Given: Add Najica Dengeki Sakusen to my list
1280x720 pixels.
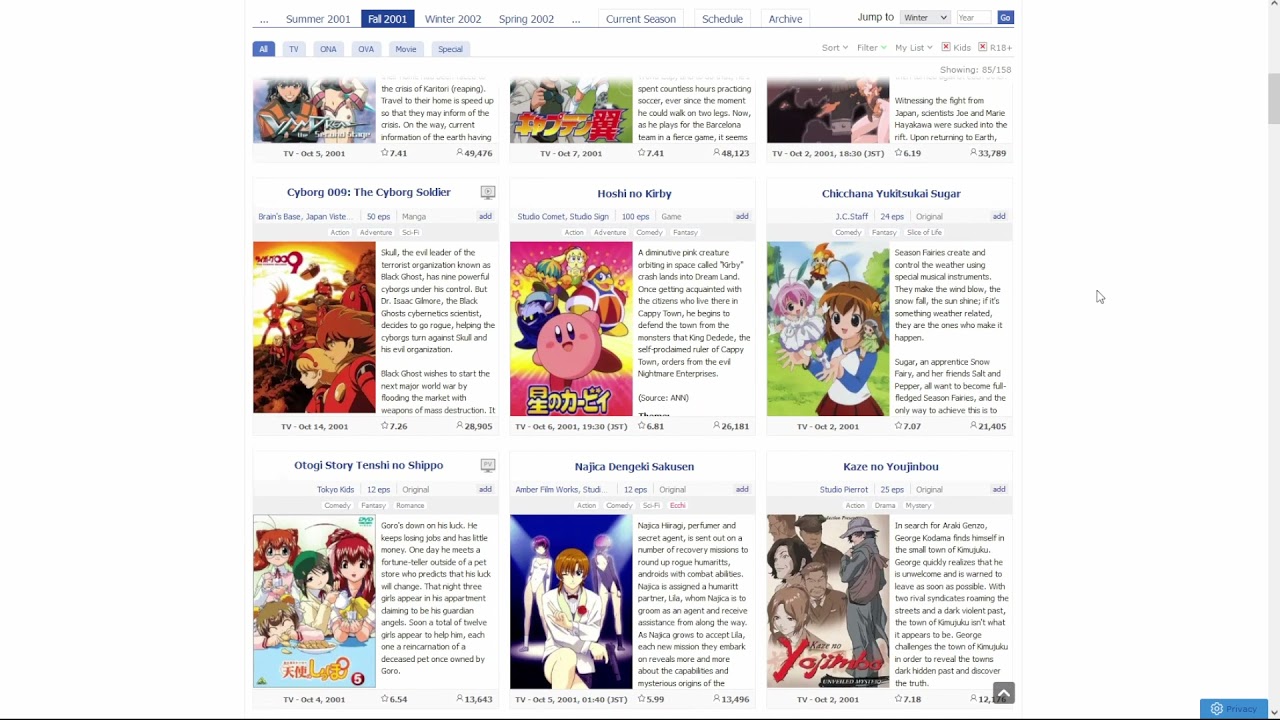Looking at the screenshot, I should coord(742,489).
